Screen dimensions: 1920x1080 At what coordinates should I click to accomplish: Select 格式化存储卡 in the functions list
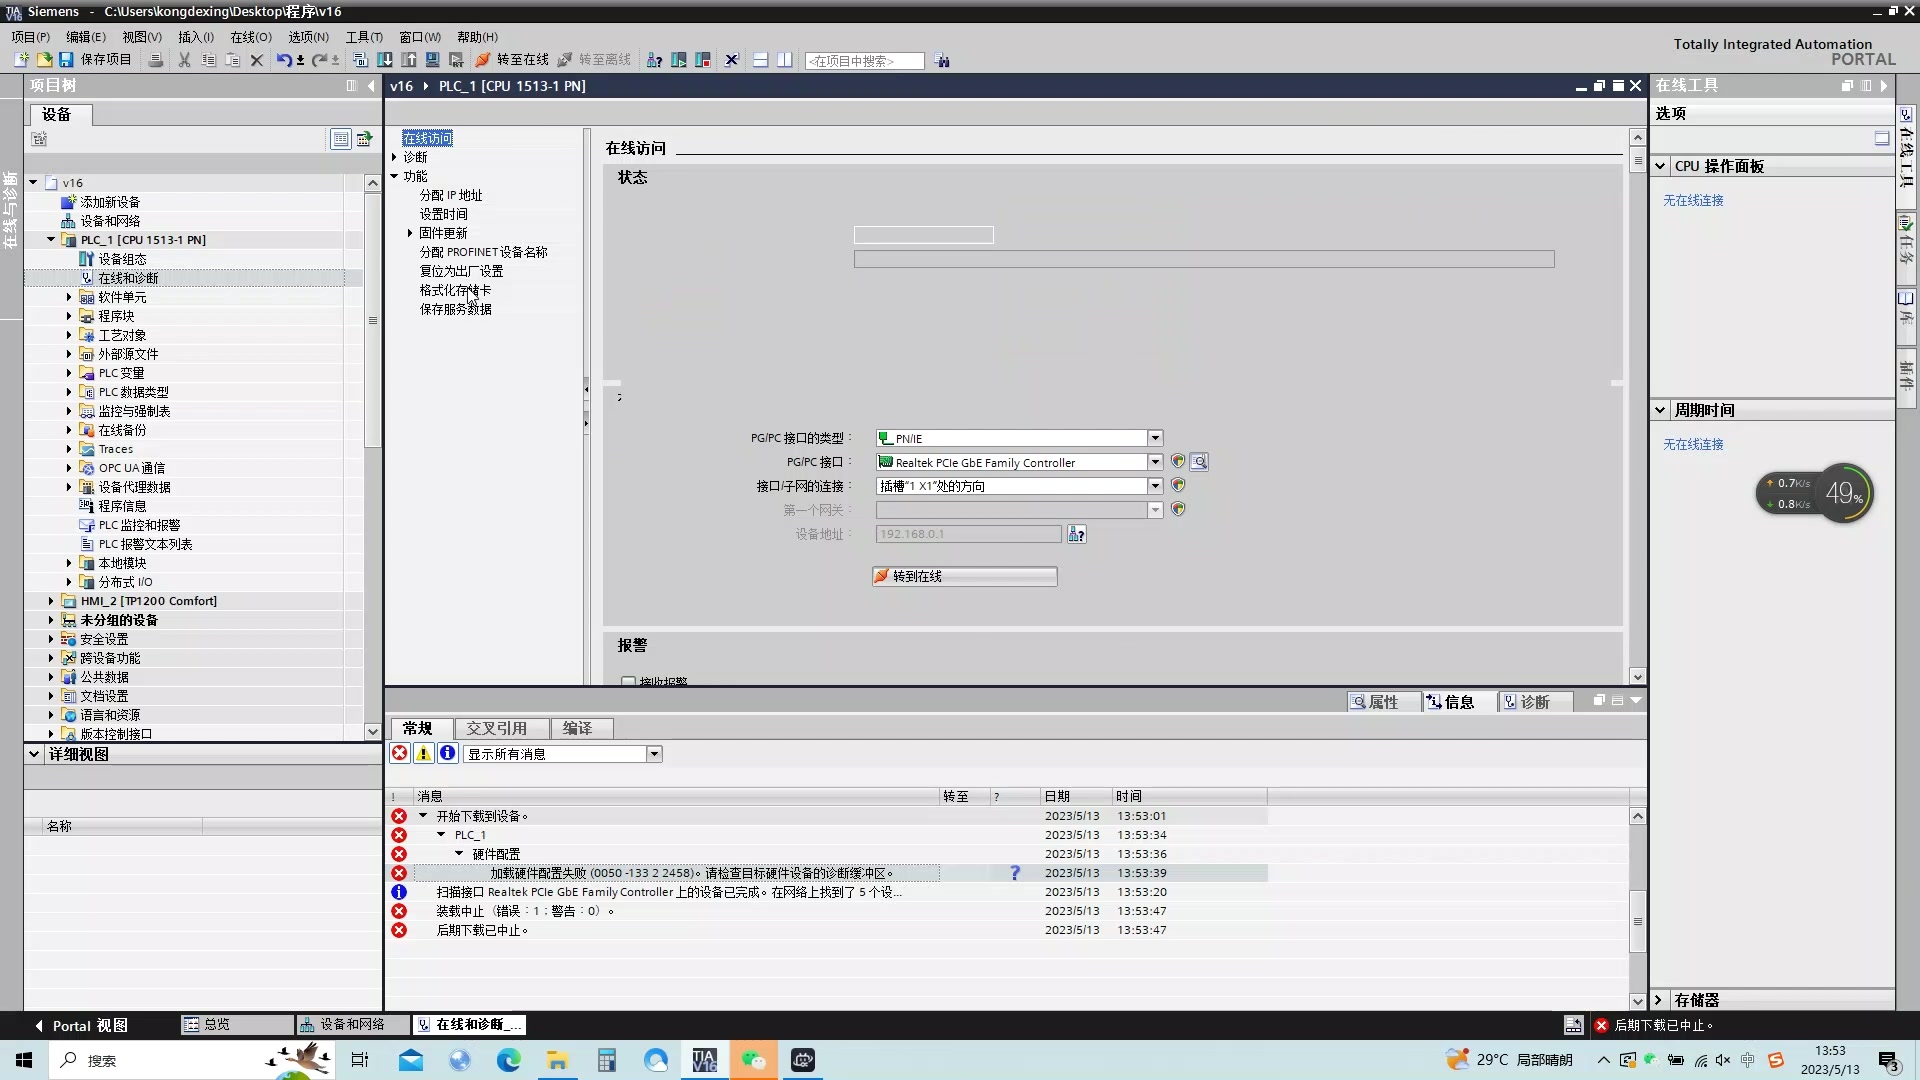tap(455, 290)
